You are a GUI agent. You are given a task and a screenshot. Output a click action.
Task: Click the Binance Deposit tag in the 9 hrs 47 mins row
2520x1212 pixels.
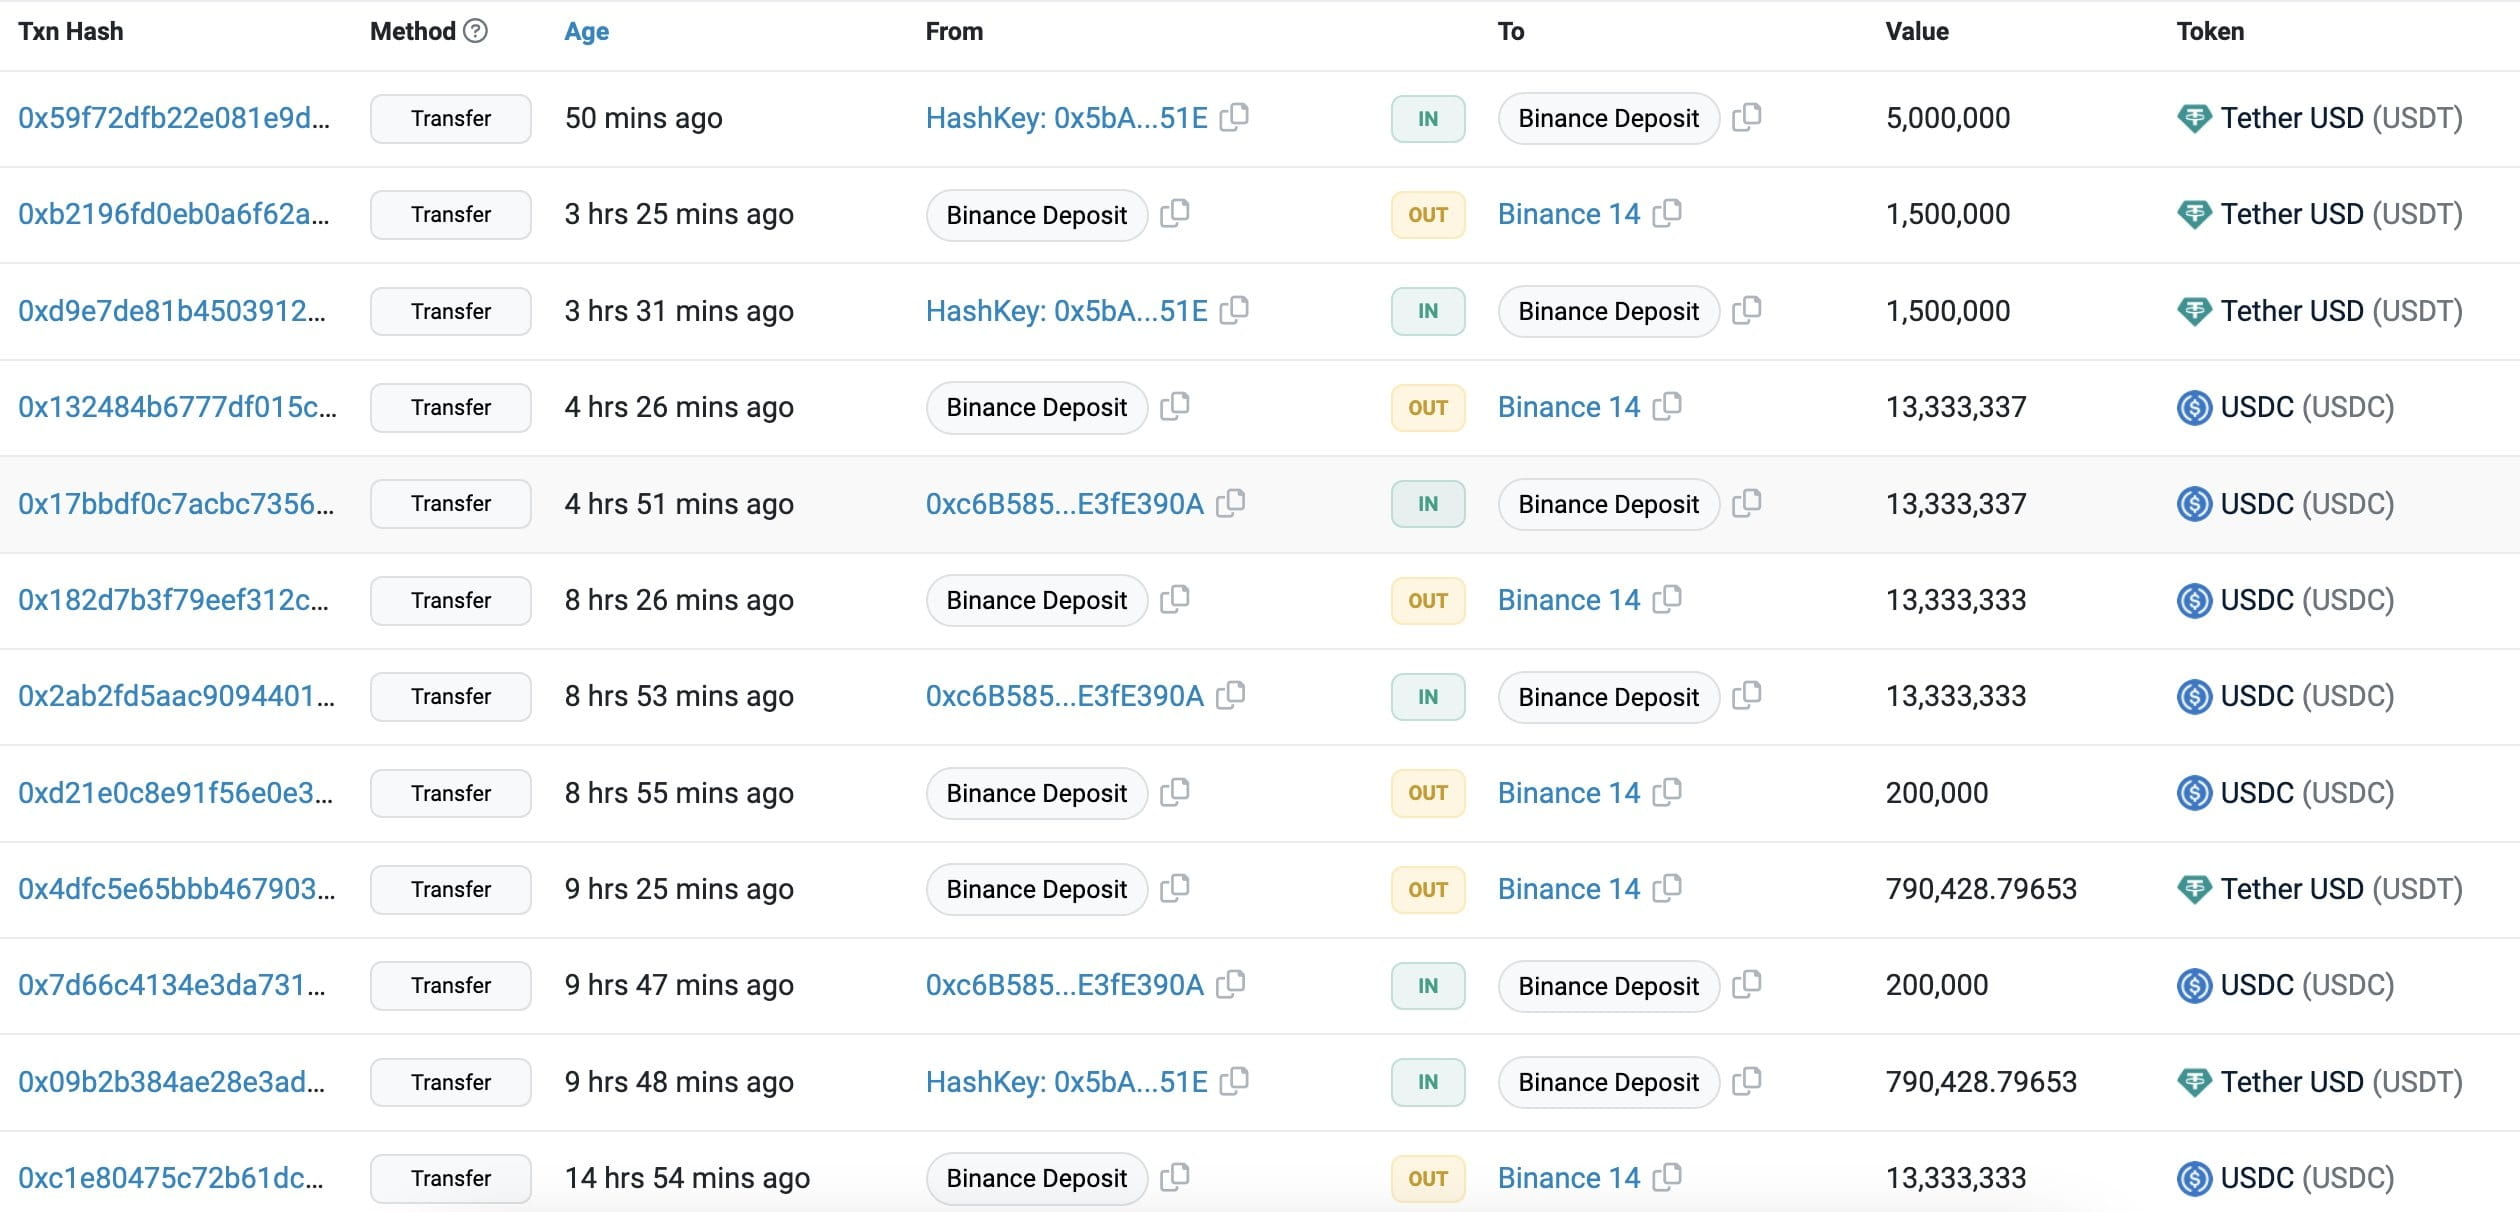coord(1608,986)
